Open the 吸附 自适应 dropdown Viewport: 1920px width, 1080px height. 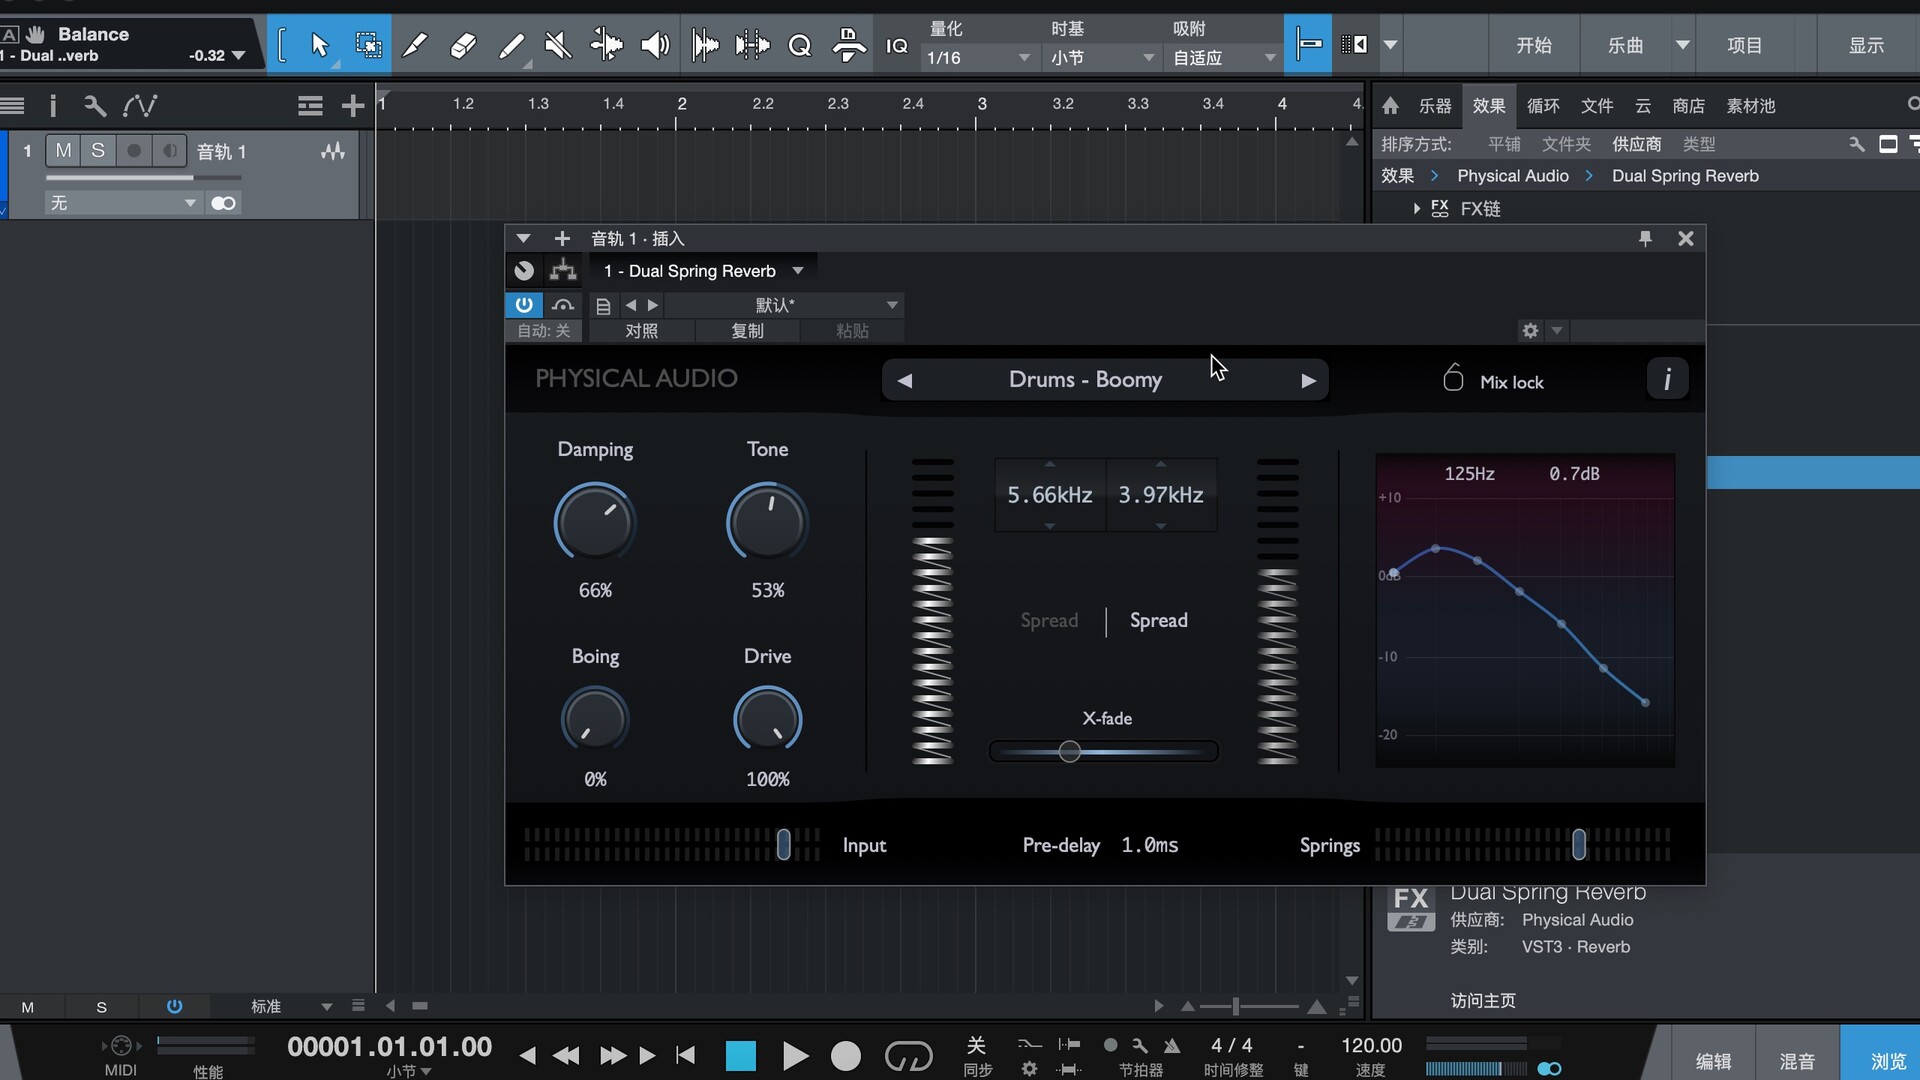tap(1224, 58)
